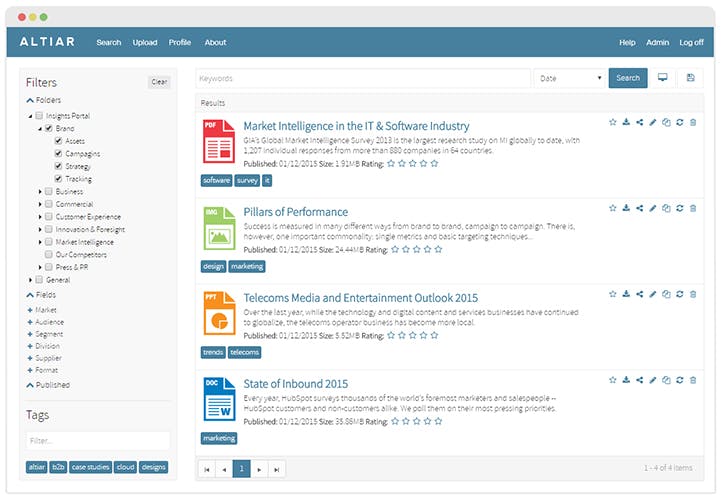Delete the State of Inbound 2015 document
Image resolution: width=721 pixels, height=500 pixels.
(x=693, y=380)
